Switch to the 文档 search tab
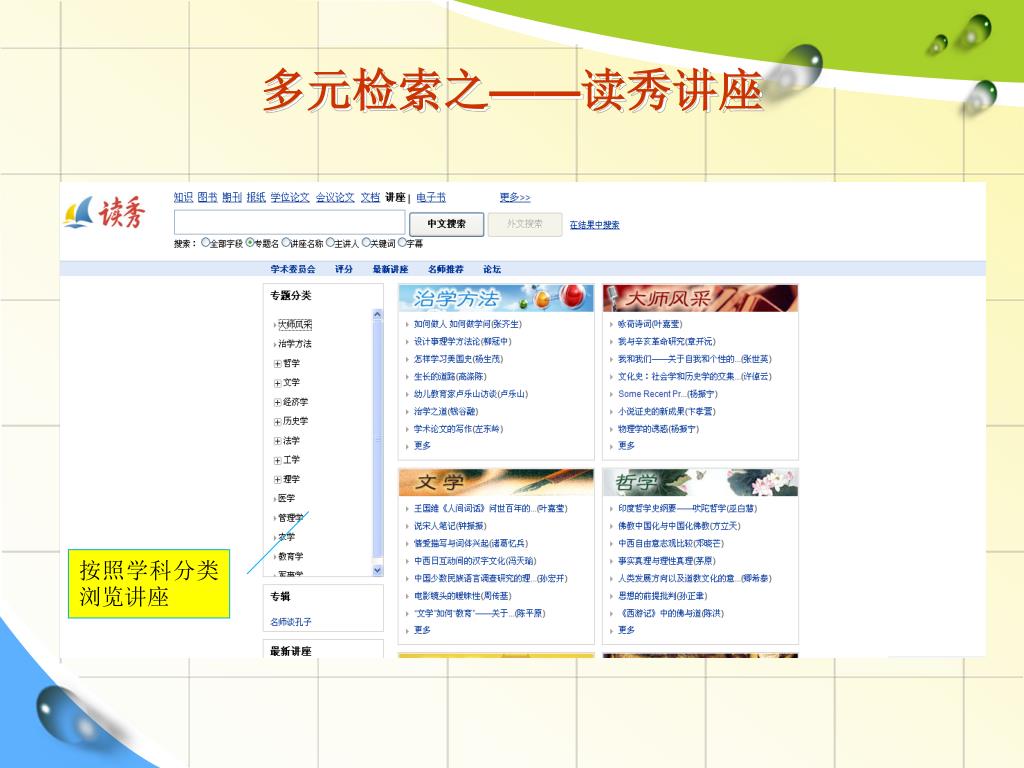Image resolution: width=1024 pixels, height=768 pixels. tap(370, 197)
